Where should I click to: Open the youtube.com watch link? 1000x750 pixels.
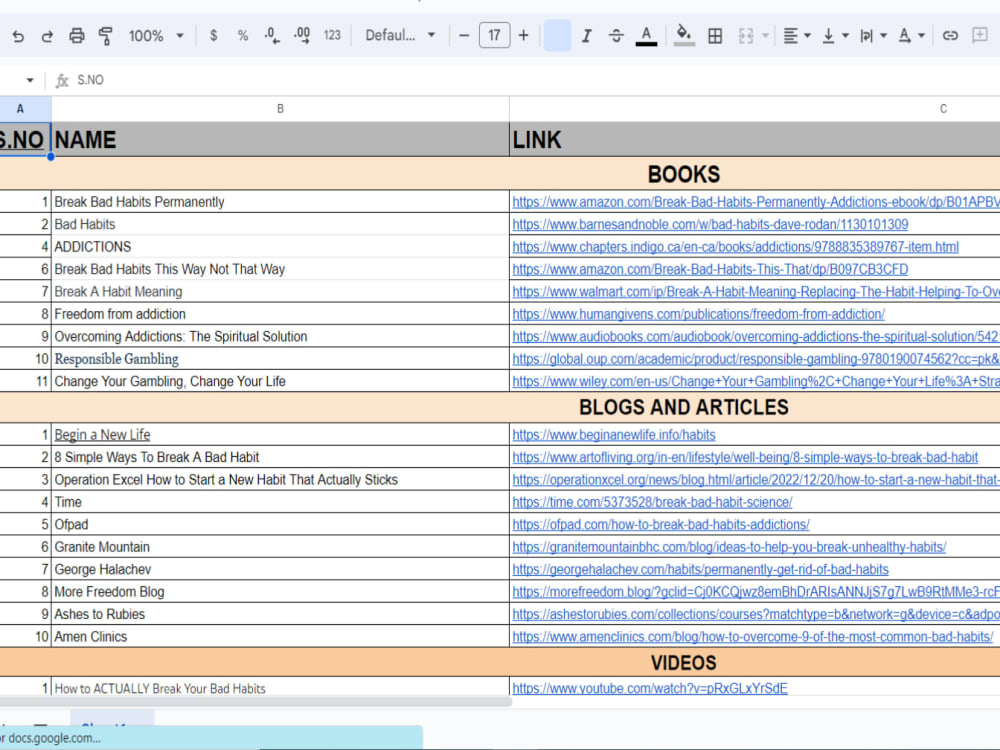pos(650,689)
